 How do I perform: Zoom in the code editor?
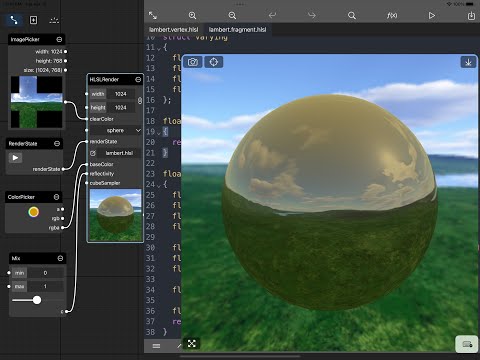[192, 15]
